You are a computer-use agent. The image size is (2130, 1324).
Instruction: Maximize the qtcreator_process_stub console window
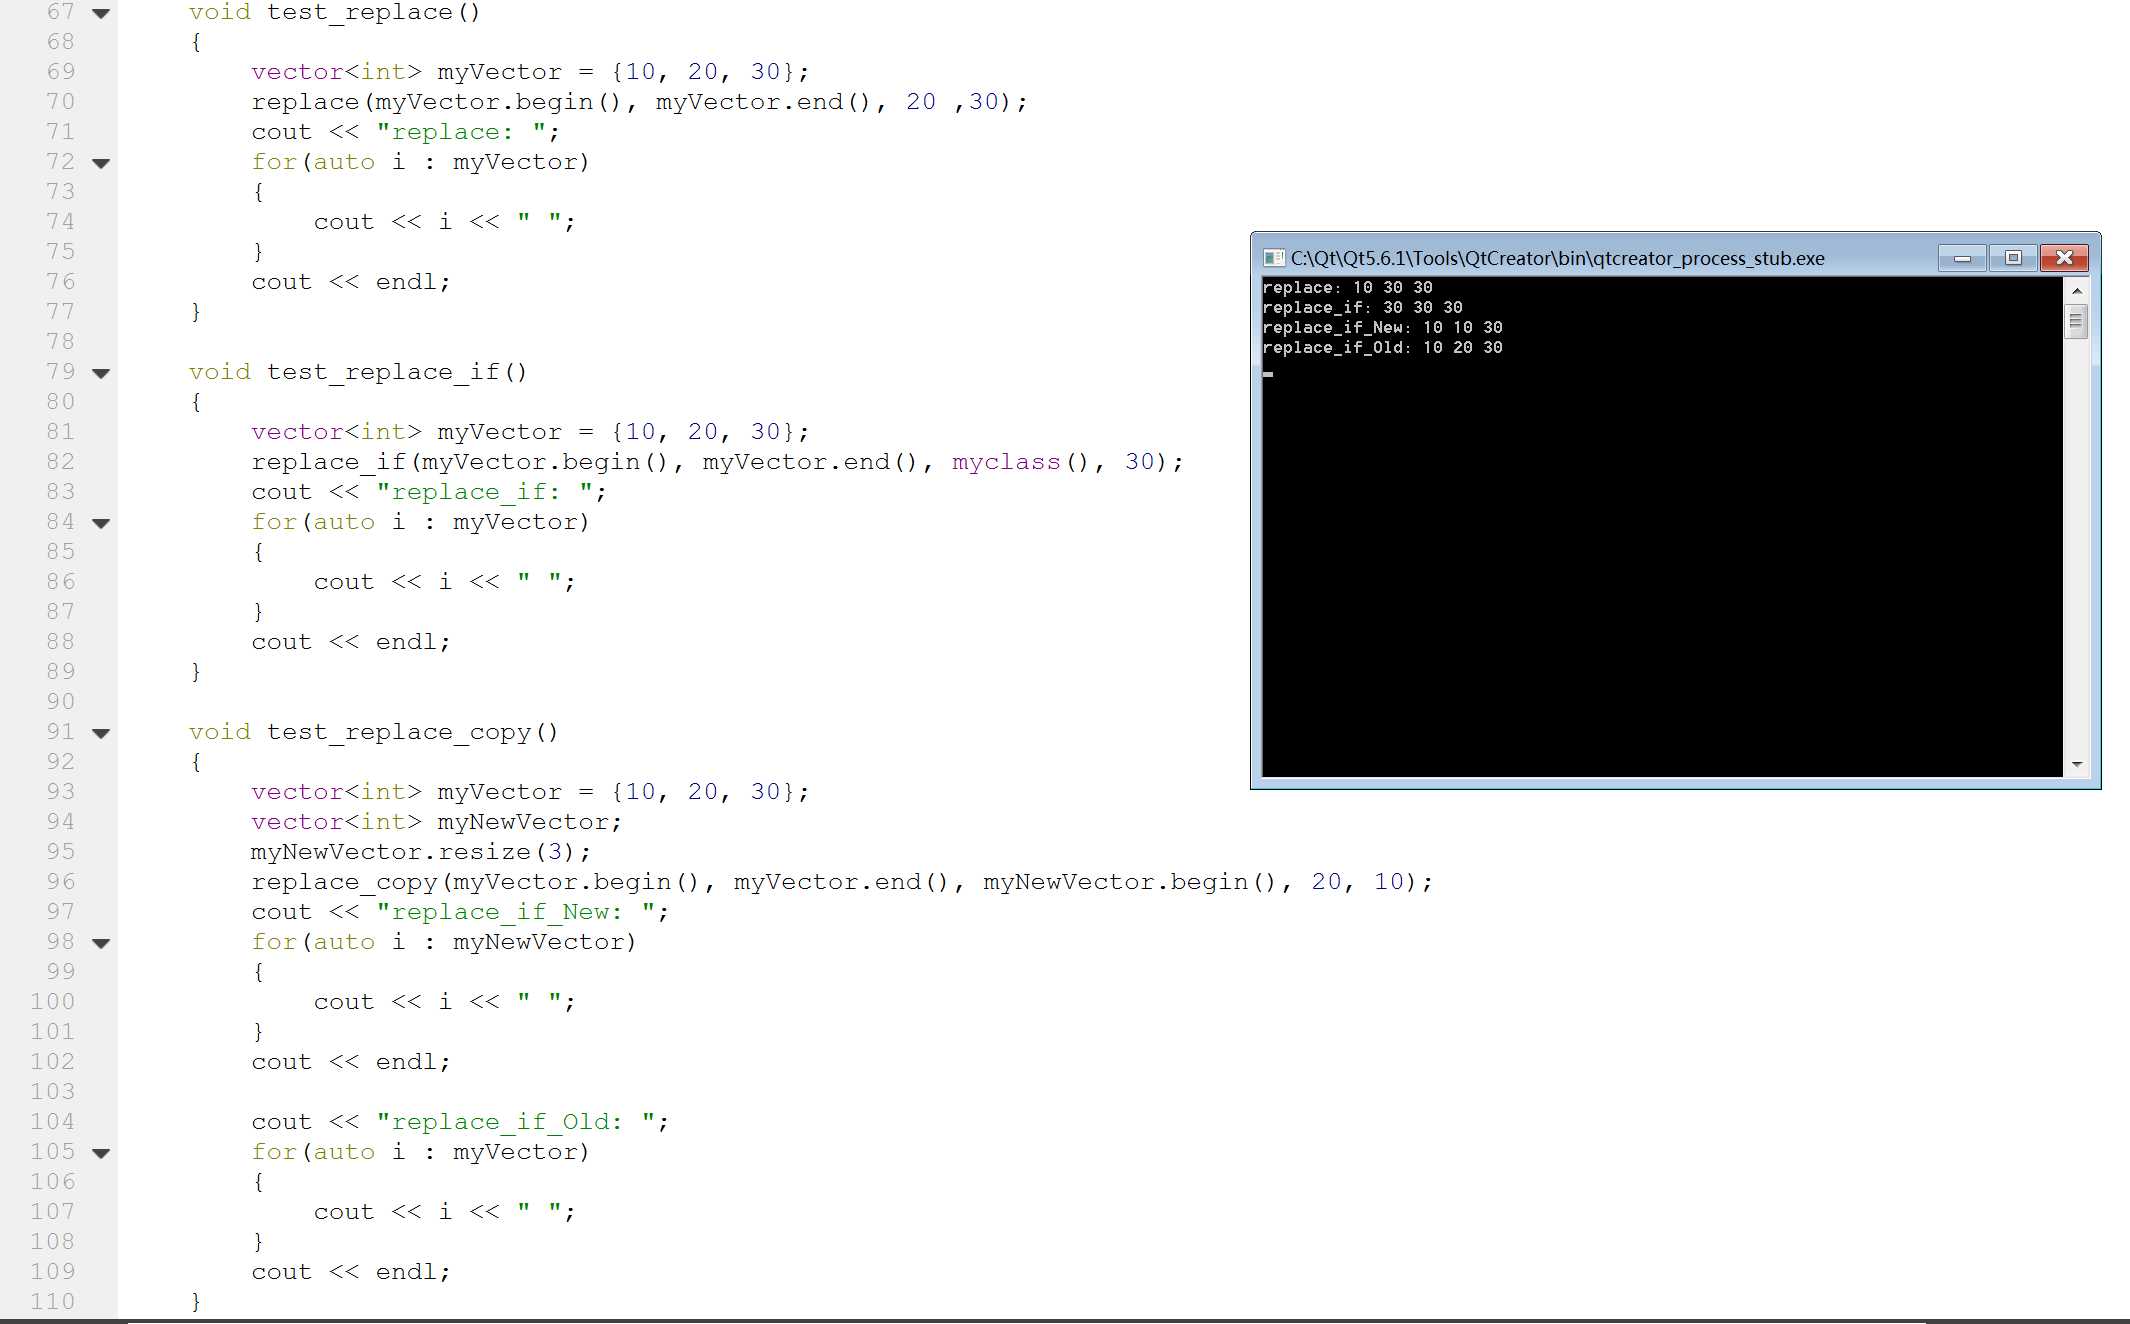tap(2013, 258)
